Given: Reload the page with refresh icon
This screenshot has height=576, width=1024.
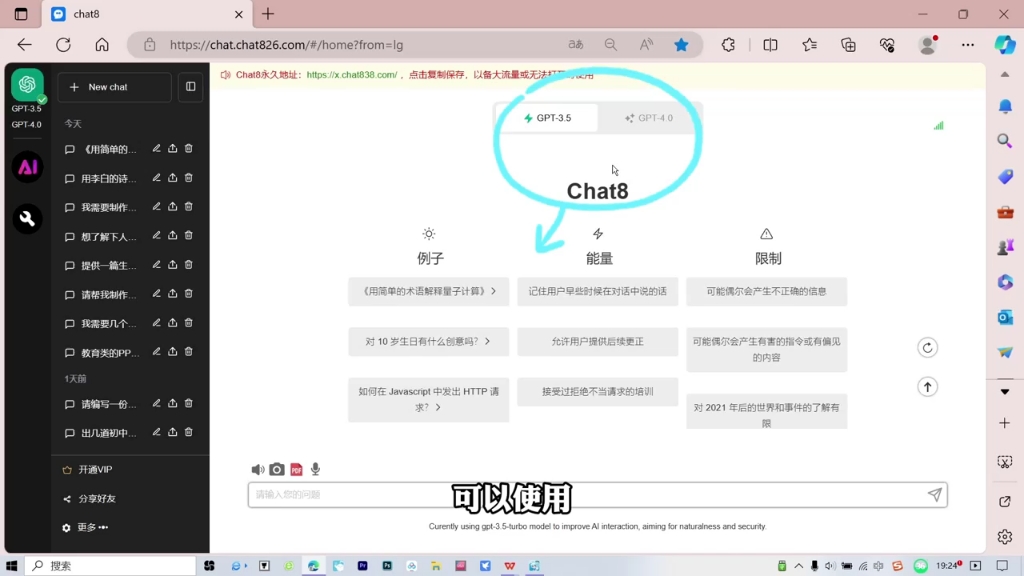Looking at the screenshot, I should click(63, 45).
